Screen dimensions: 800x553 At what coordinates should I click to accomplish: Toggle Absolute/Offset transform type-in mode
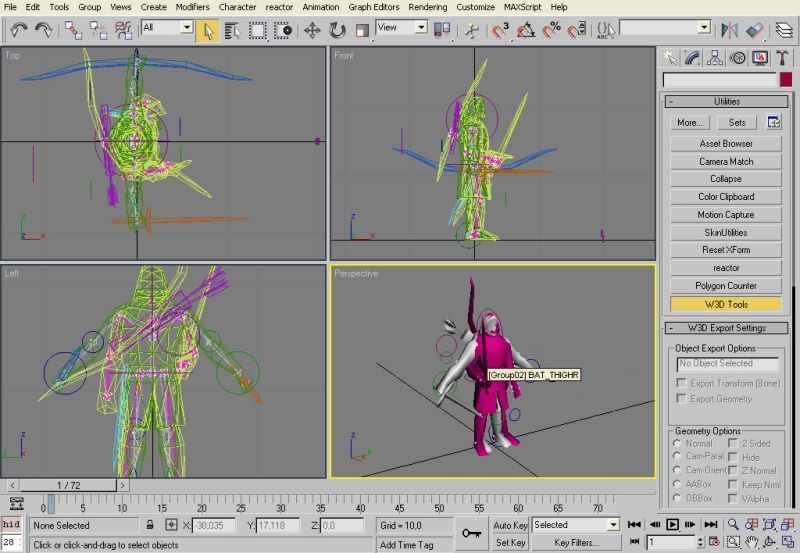click(x=171, y=524)
